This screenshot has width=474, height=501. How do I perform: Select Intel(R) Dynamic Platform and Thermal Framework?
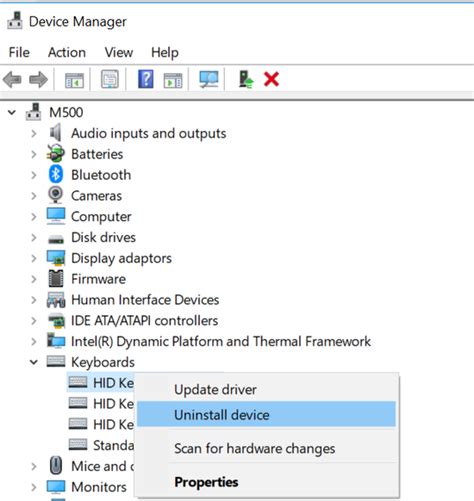(x=221, y=341)
